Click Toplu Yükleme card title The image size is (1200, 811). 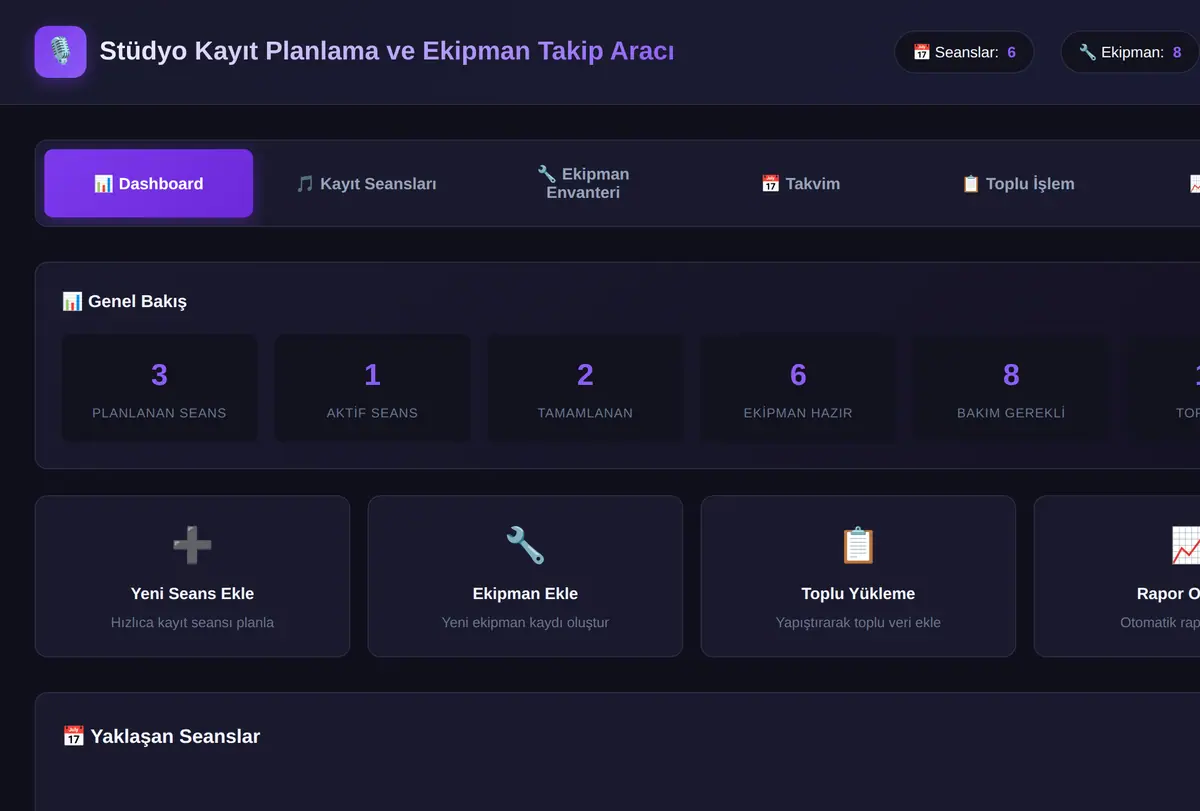[858, 593]
